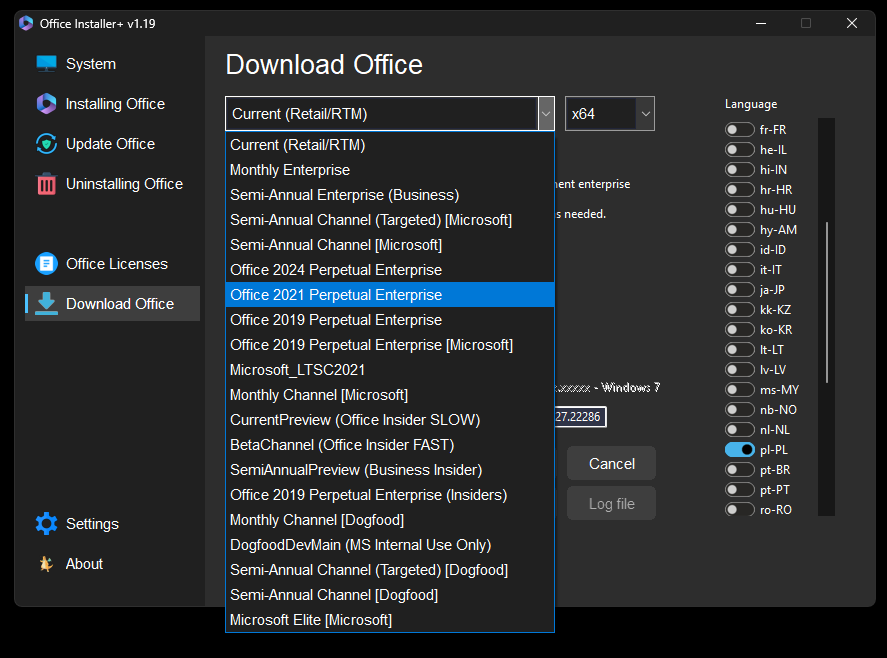
Task: Pick Semi-Annual Channel (Targeted) [Microsoft]
Action: pyautogui.click(x=390, y=220)
